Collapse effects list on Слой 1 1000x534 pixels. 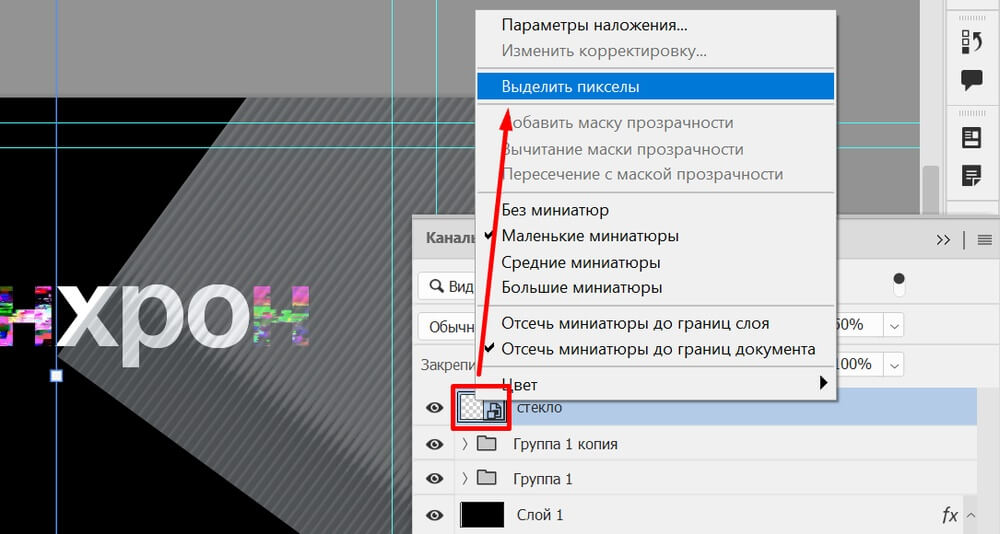coord(971,514)
